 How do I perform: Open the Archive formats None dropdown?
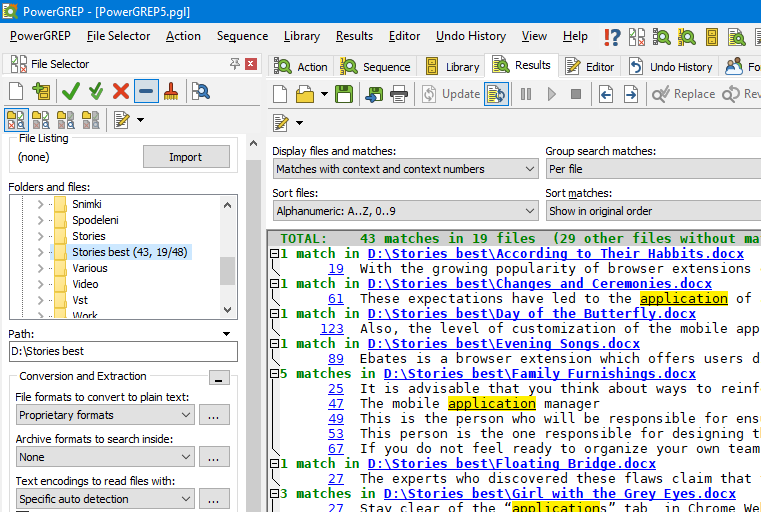pos(105,457)
